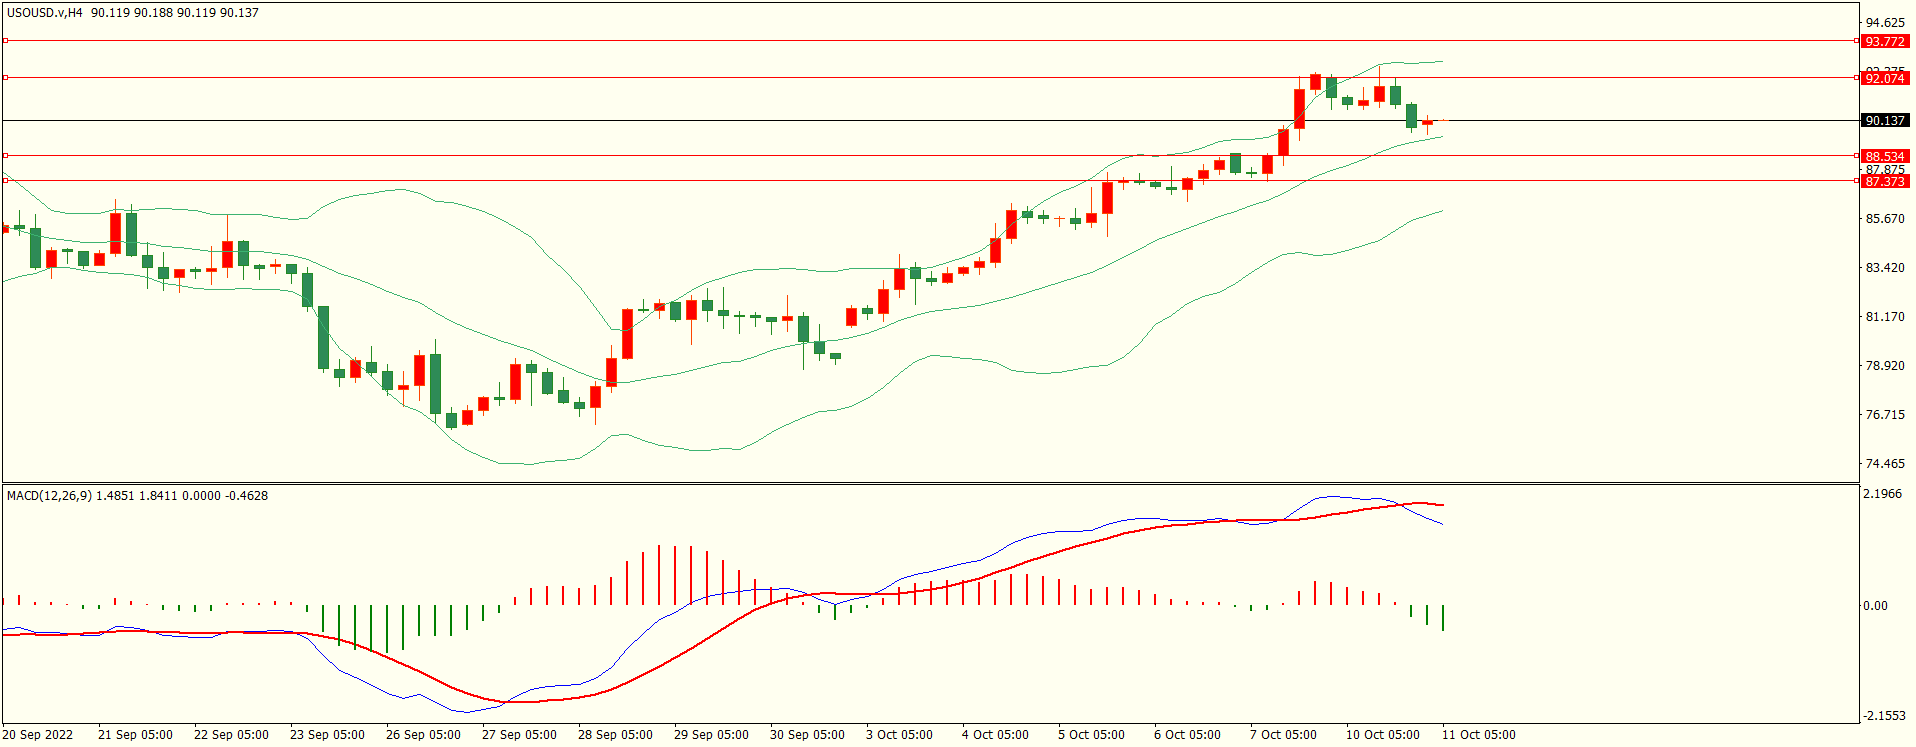Click the 85.670 price axis label
The image size is (1916, 747).
tap(1885, 219)
